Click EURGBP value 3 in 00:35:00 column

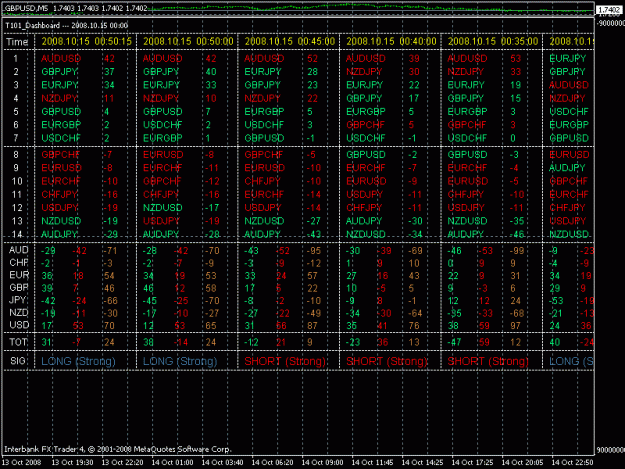click(x=513, y=112)
